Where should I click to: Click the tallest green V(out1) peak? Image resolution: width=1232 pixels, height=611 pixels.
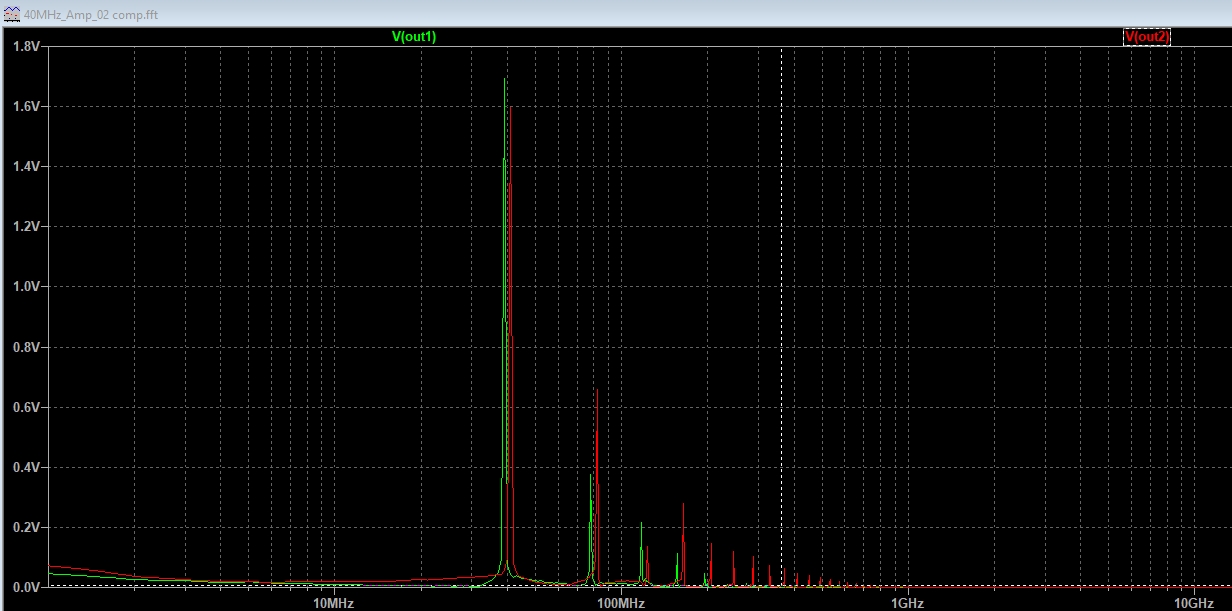(x=505, y=80)
